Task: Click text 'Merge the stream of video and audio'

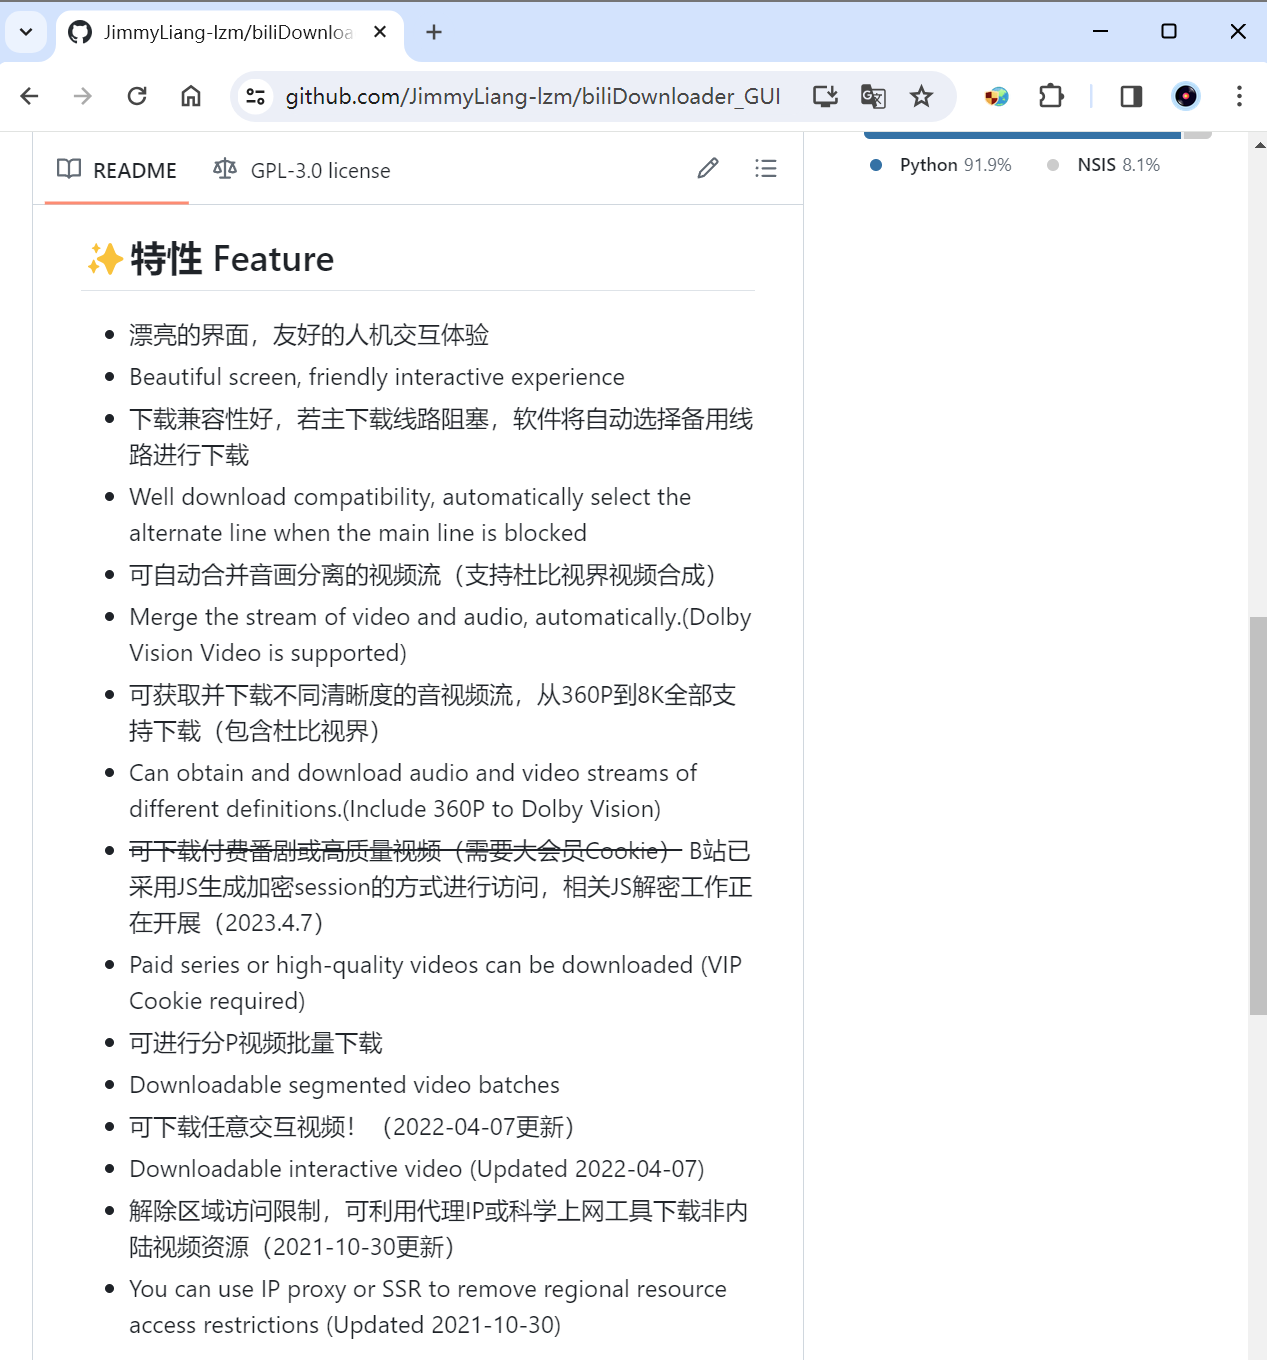Action: click(x=326, y=617)
